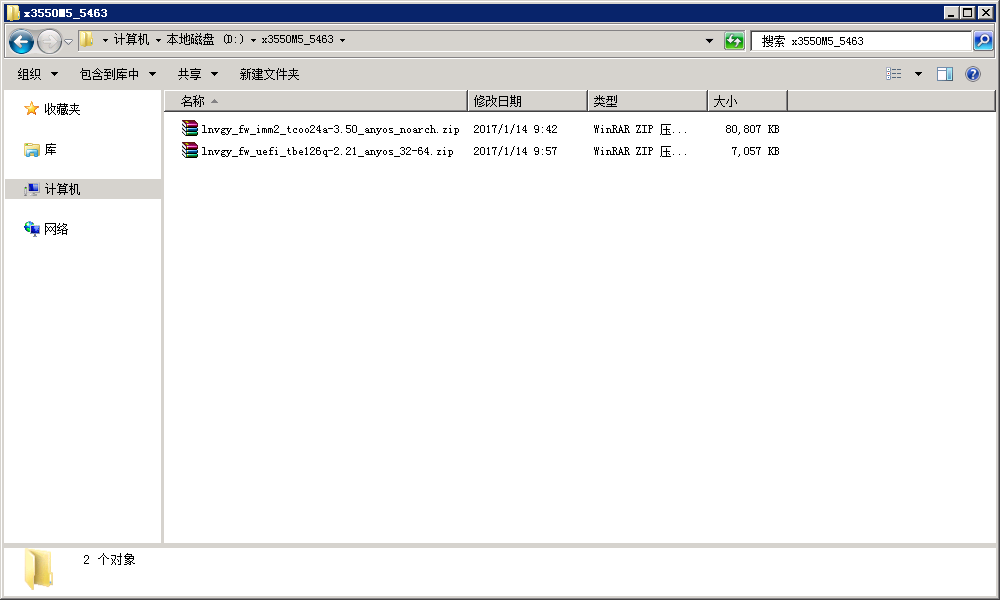Viewport: 1000px width, 600px height.
Task: Click the change view icon
Action: (x=894, y=74)
